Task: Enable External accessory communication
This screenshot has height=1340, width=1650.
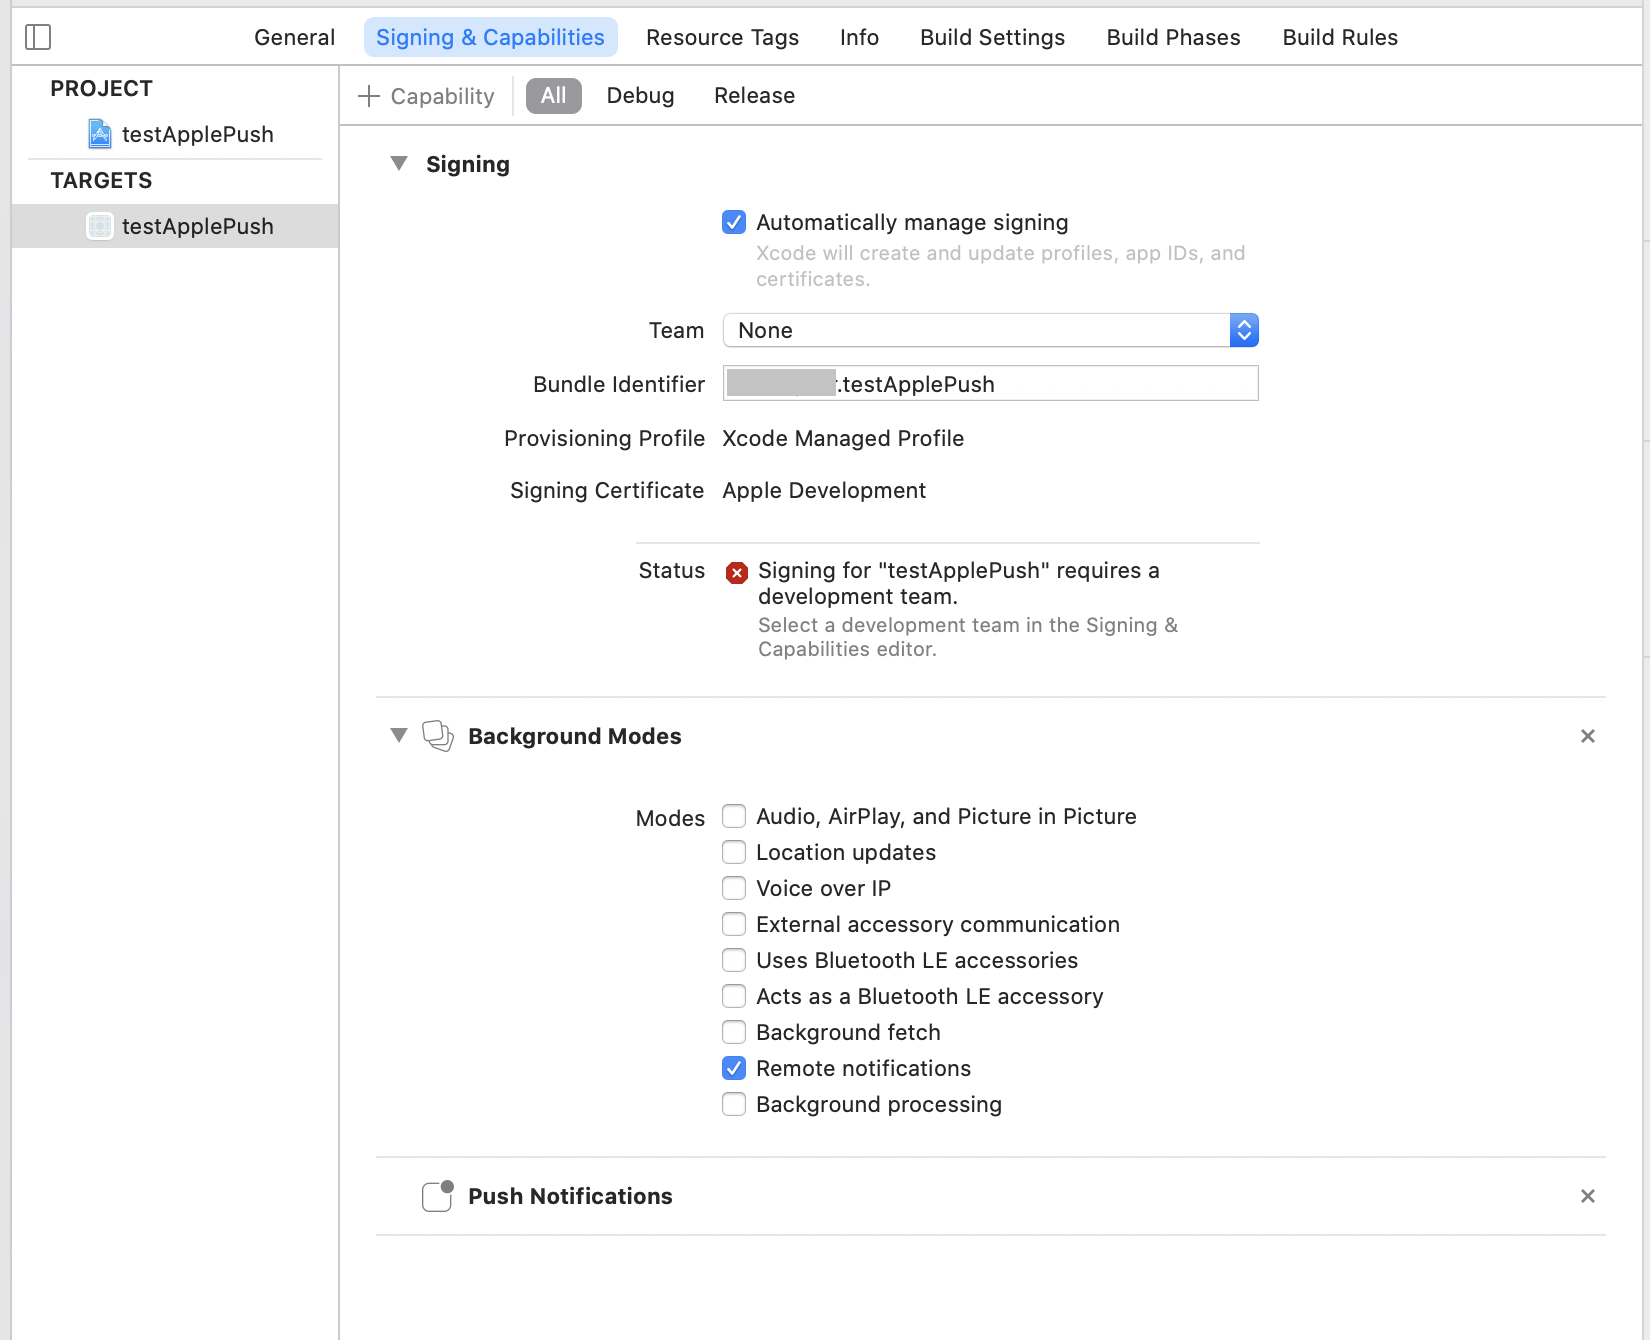Action: [734, 924]
